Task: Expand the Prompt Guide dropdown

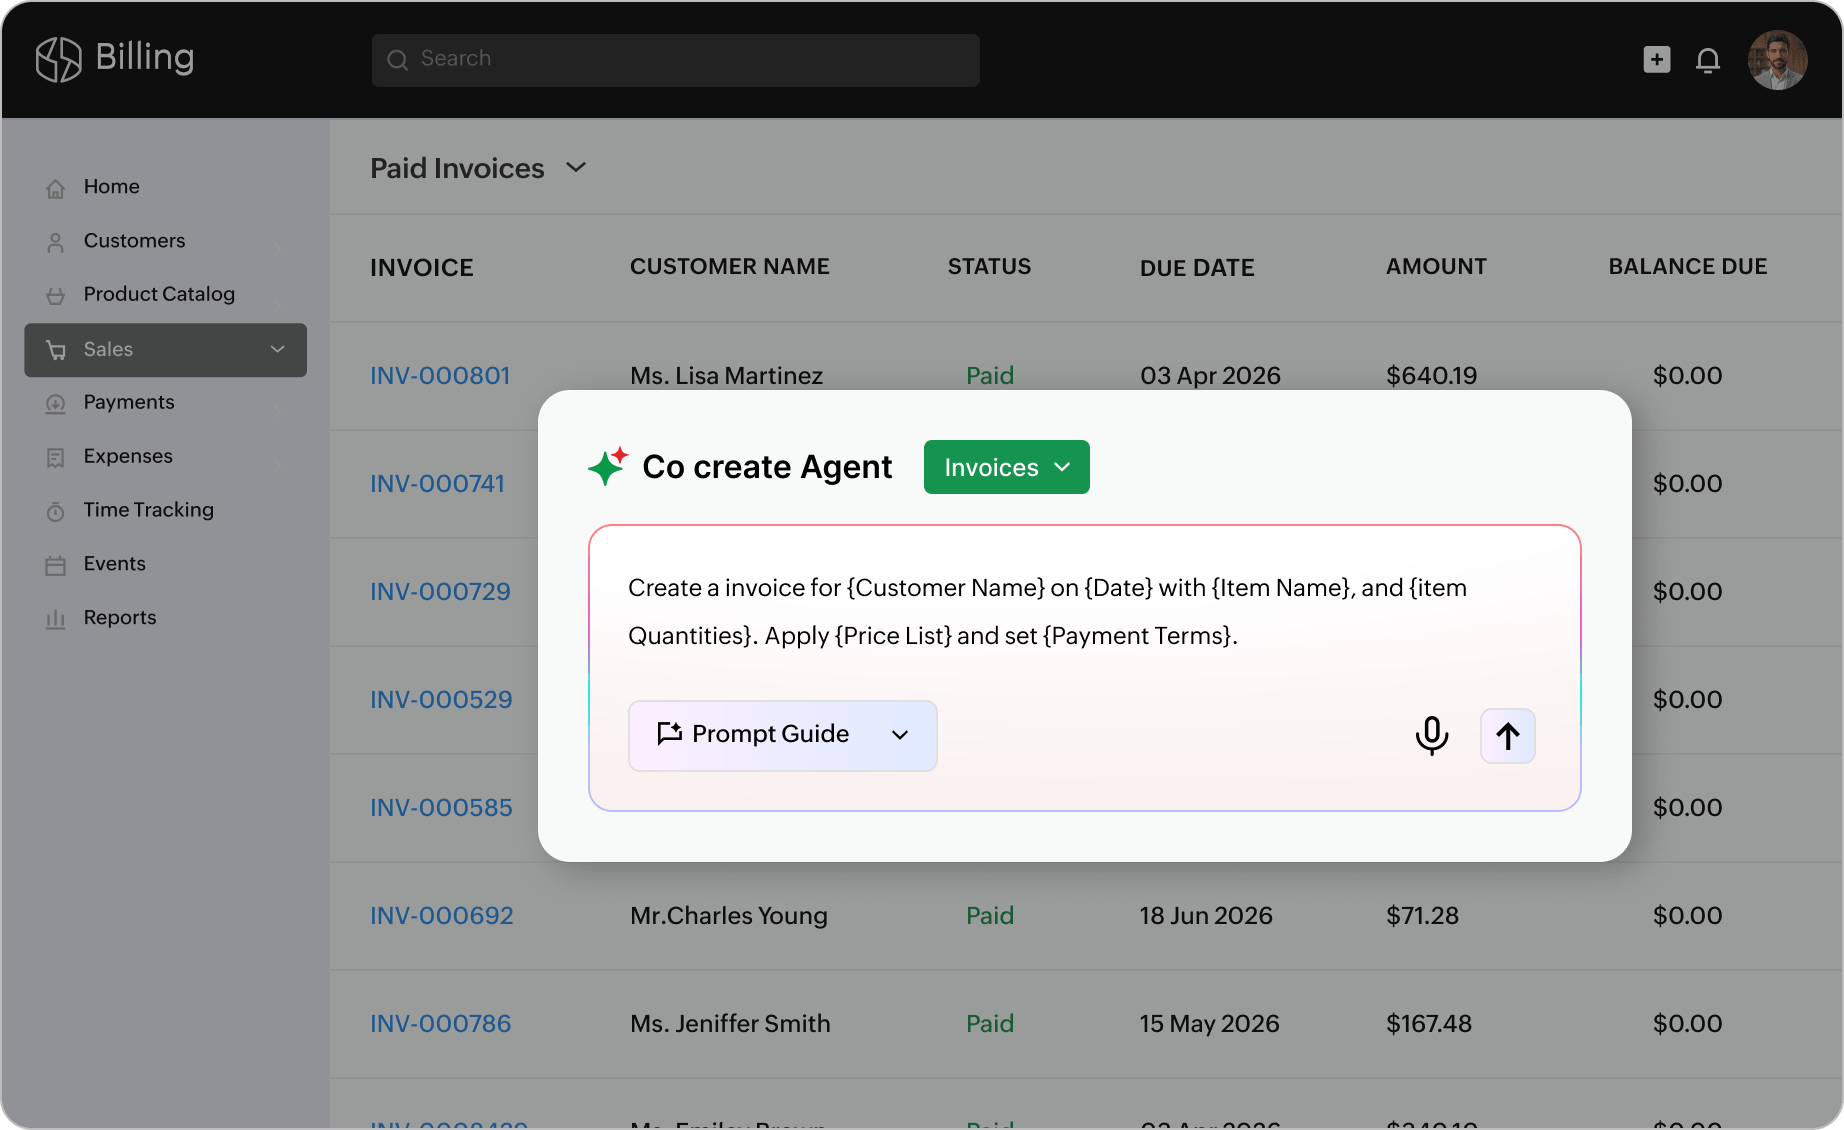Action: pos(900,735)
